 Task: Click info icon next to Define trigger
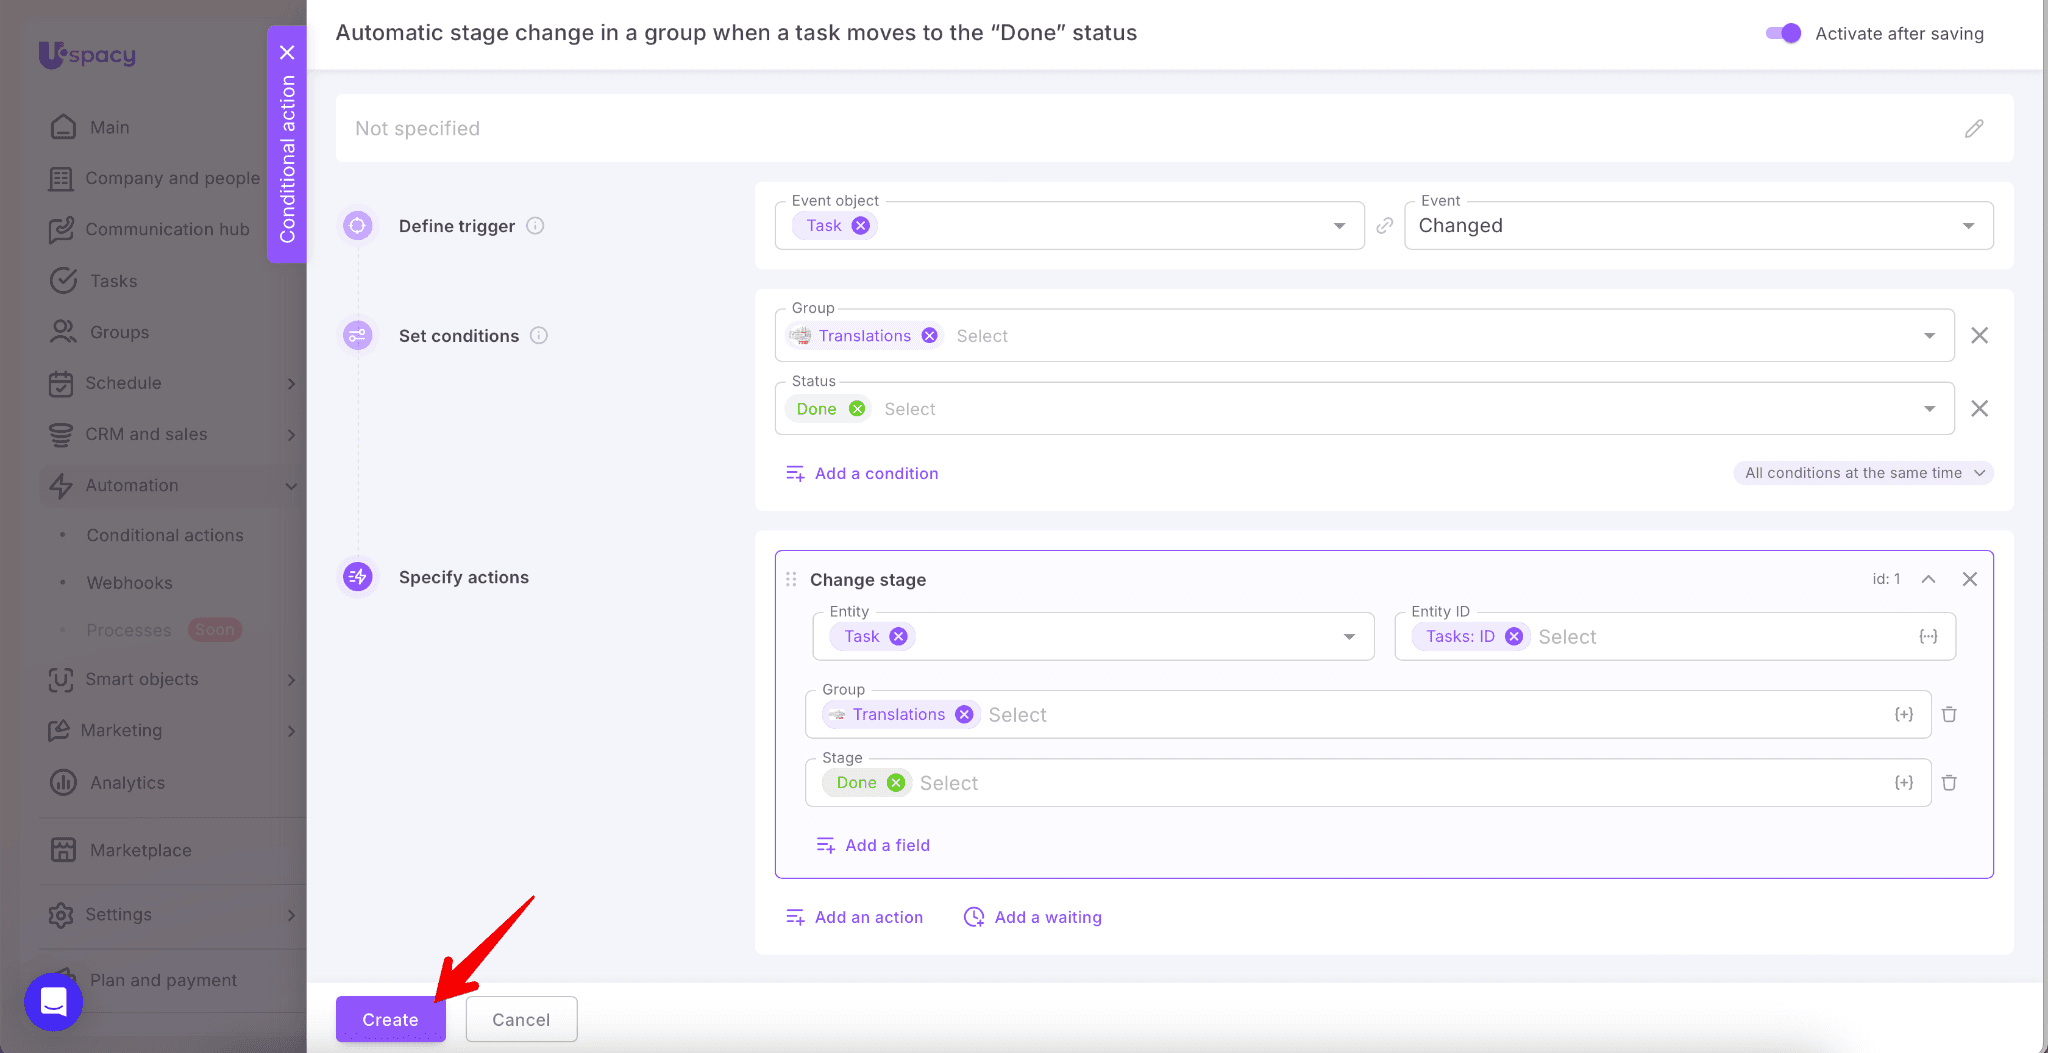[x=535, y=226]
